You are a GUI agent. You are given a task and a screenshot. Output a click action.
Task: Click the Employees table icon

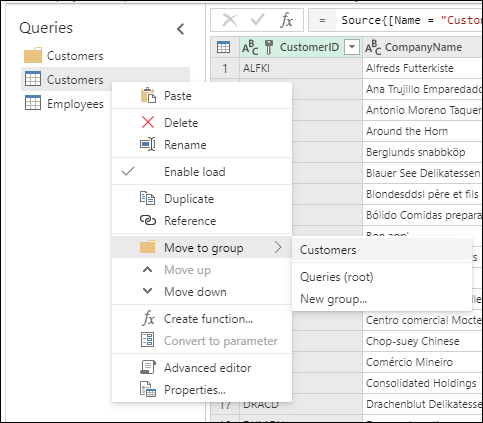[x=33, y=103]
